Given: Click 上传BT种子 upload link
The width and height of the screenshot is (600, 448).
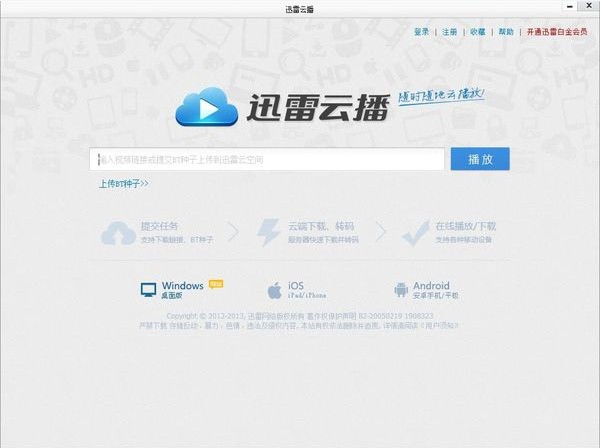Looking at the screenshot, I should [124, 184].
